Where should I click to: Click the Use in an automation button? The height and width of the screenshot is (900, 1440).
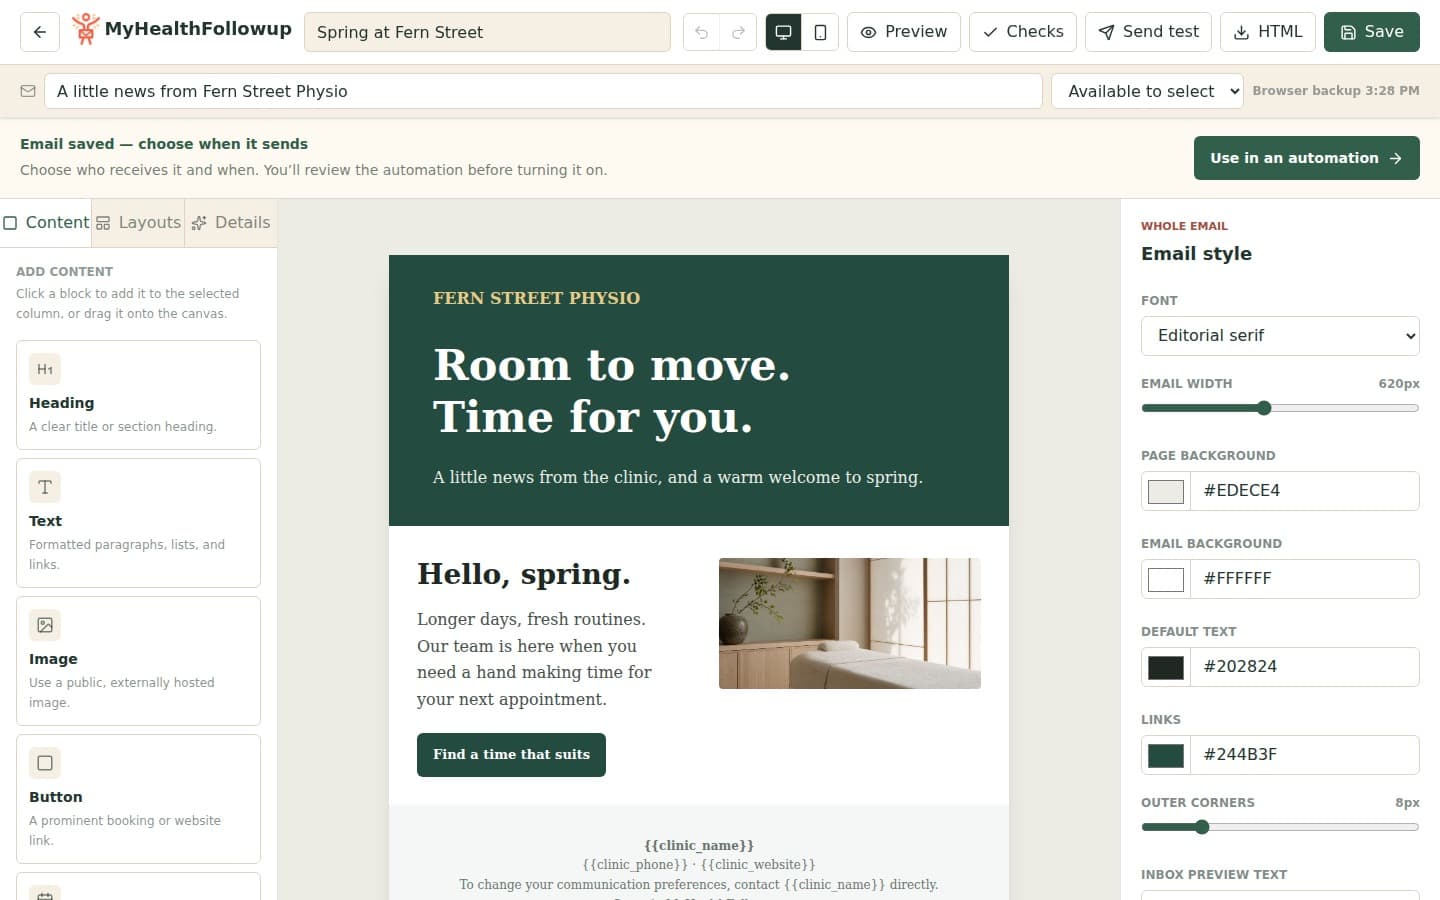tap(1307, 158)
